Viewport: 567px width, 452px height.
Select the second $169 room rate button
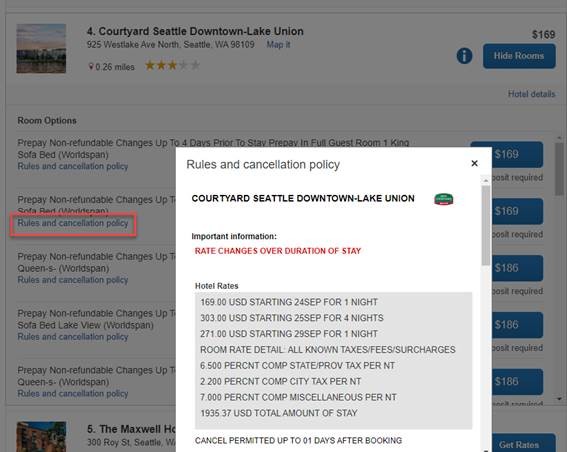(517, 211)
